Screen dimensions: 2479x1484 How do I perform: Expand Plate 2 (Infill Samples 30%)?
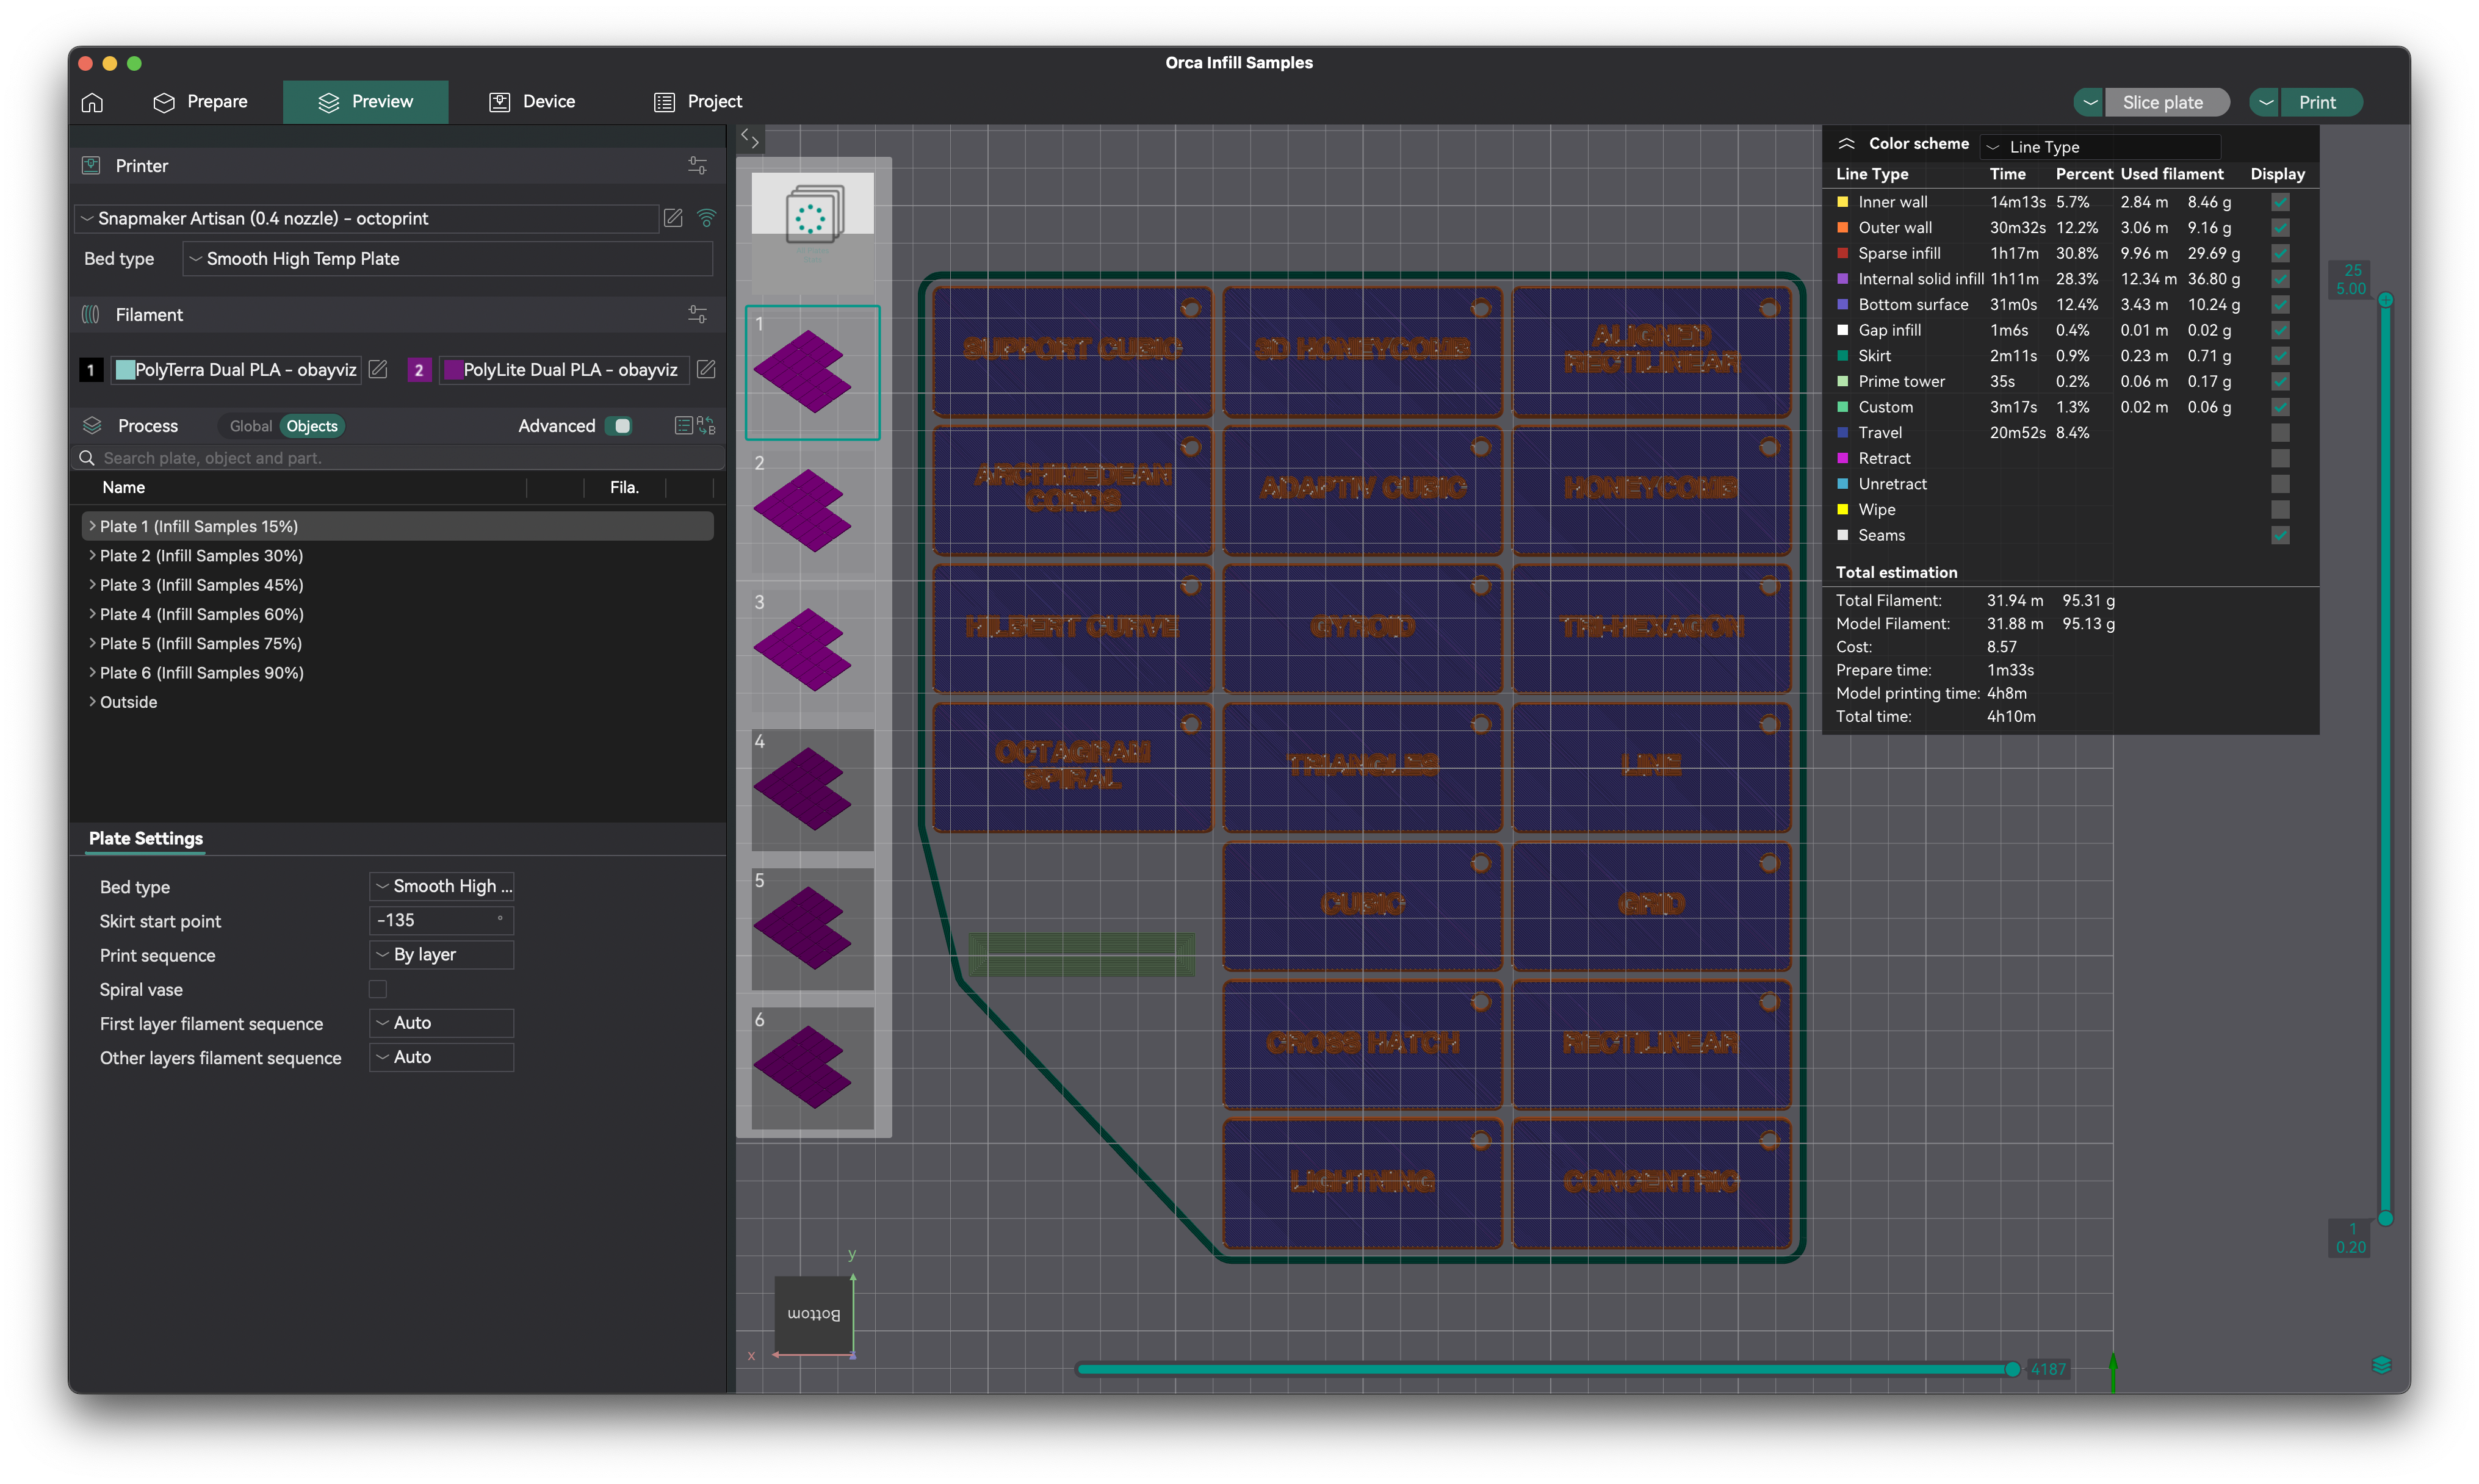[x=92, y=556]
